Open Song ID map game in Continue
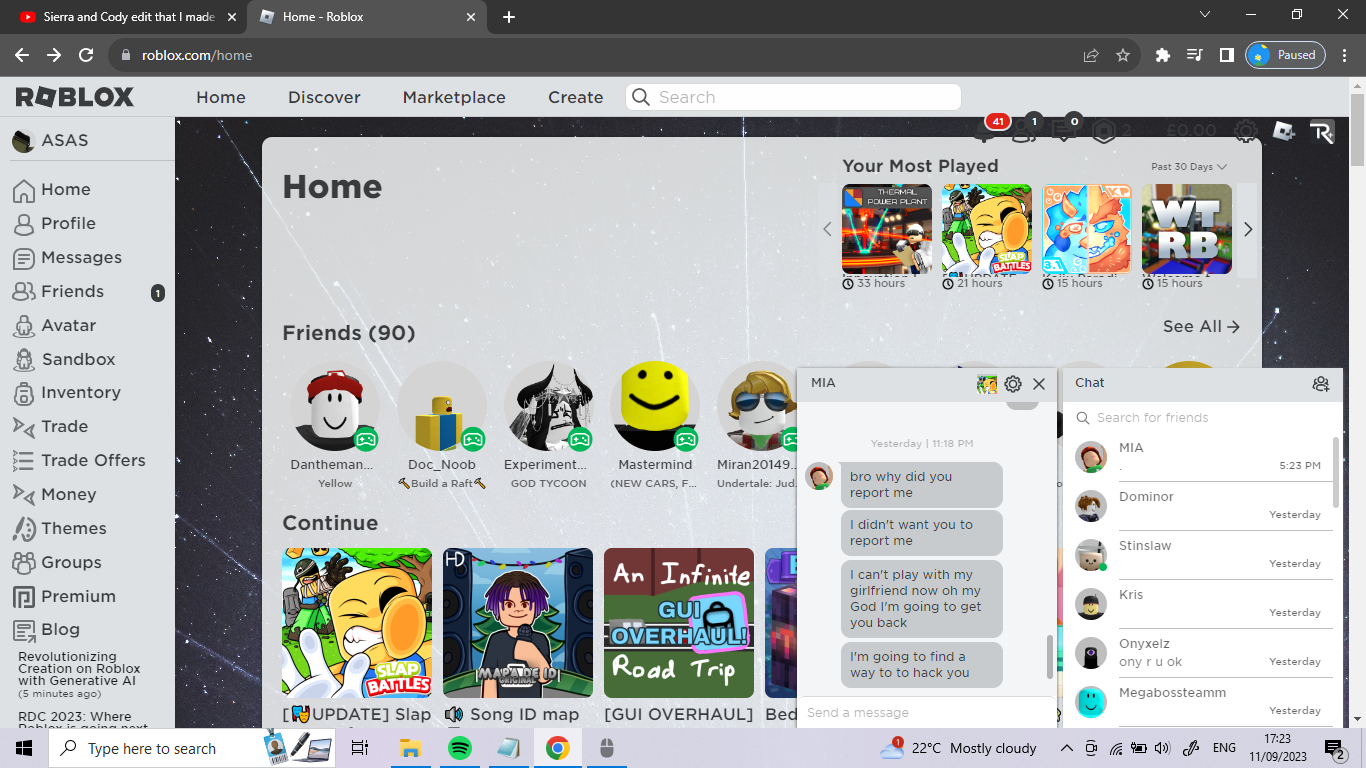The height and width of the screenshot is (768, 1366). click(x=518, y=623)
